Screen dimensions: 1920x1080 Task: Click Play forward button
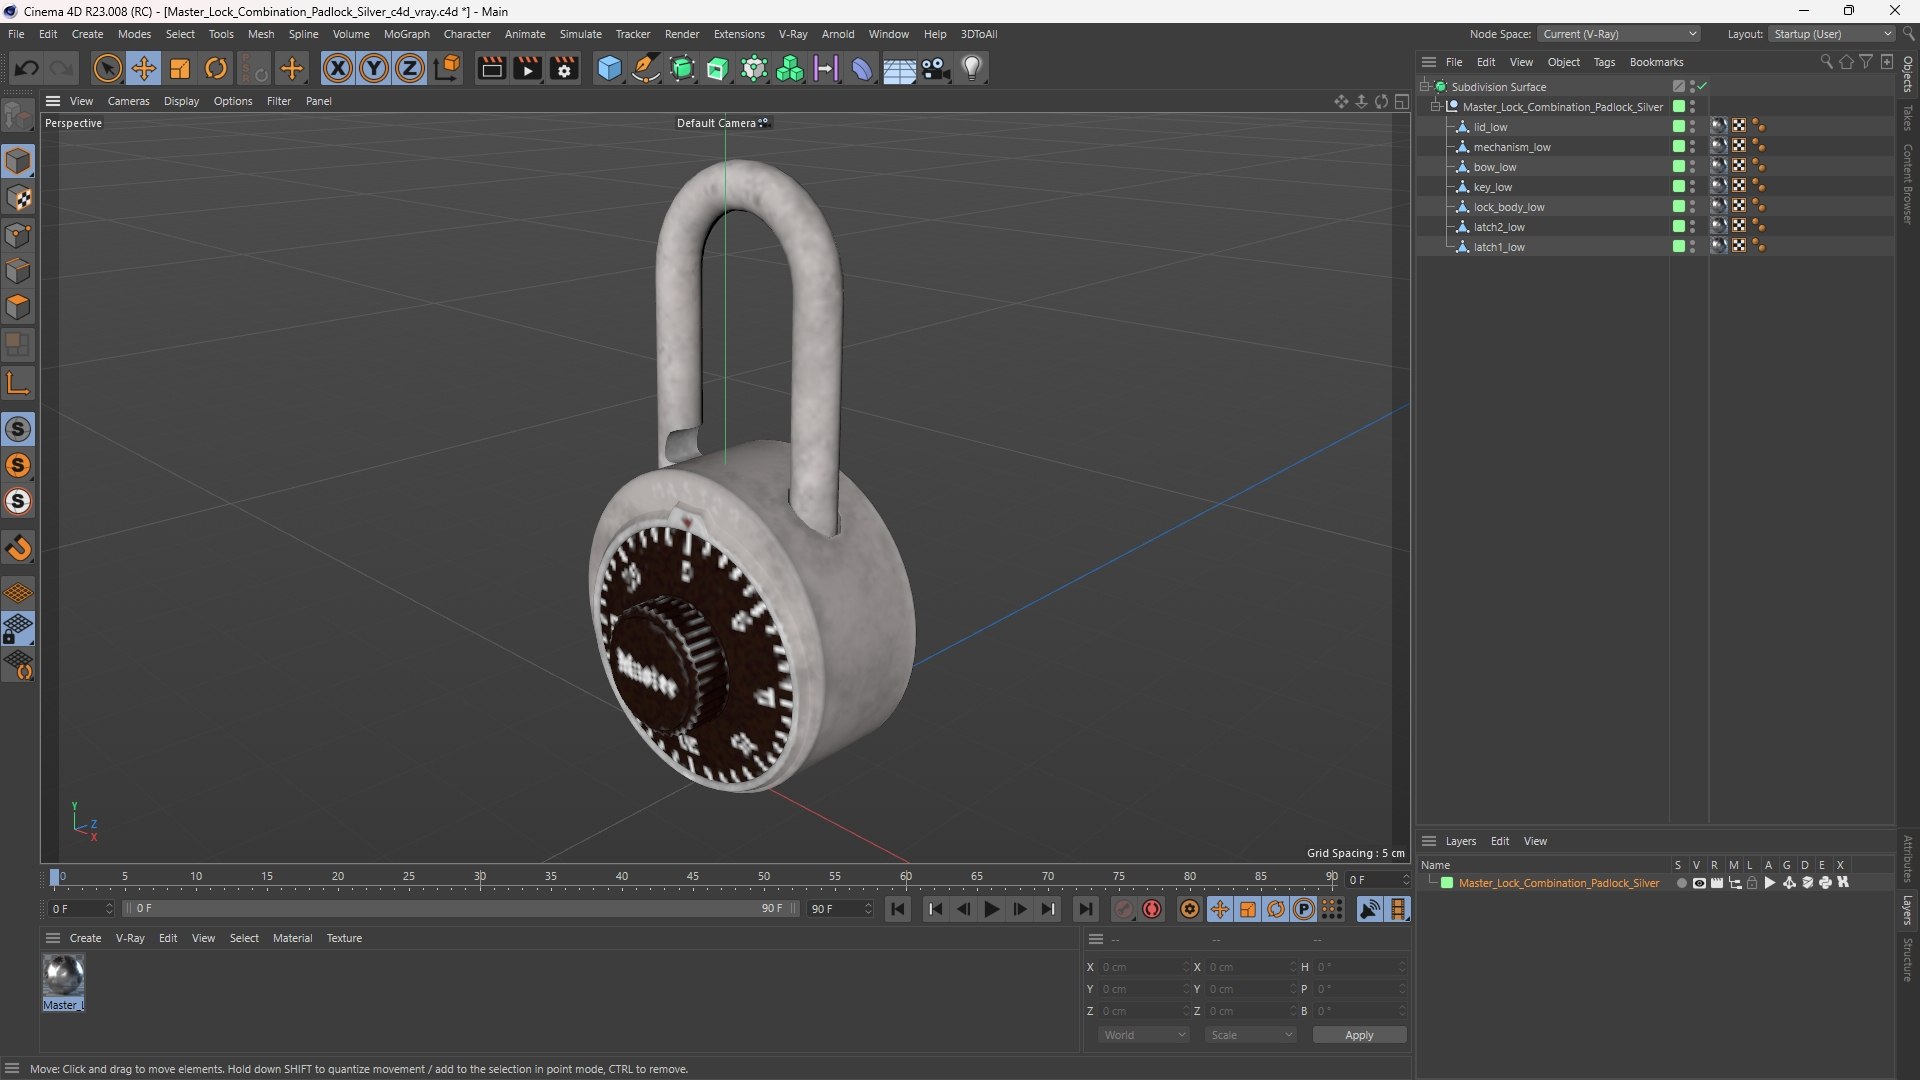pos(991,909)
